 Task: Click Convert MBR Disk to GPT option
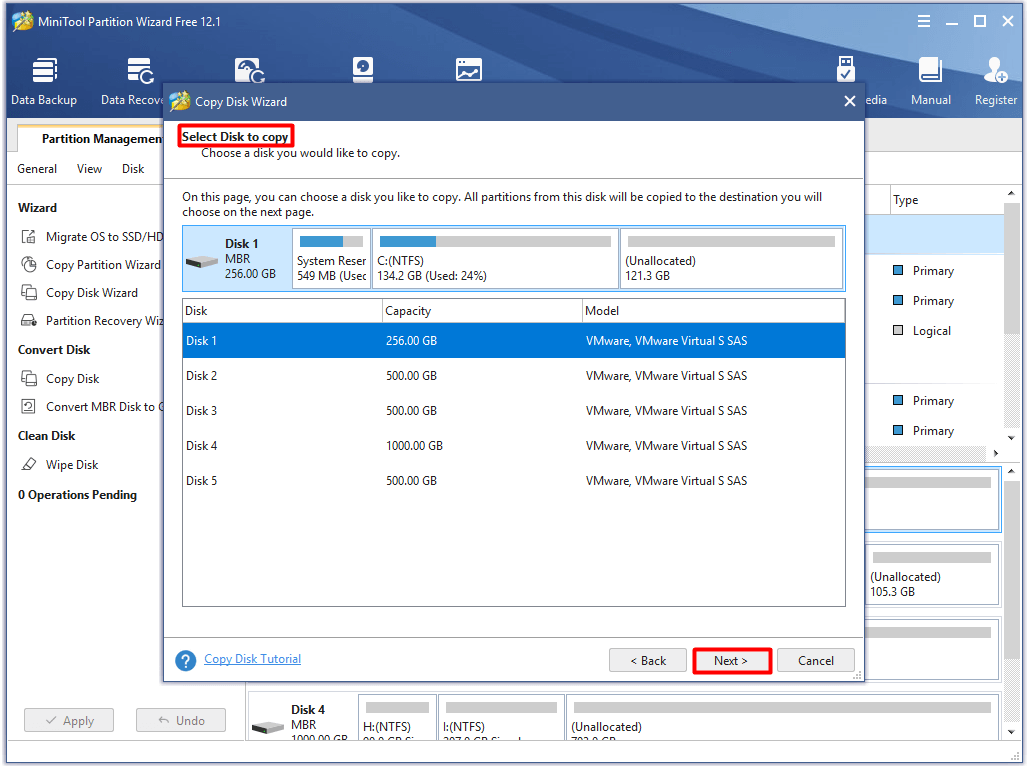click(x=104, y=407)
